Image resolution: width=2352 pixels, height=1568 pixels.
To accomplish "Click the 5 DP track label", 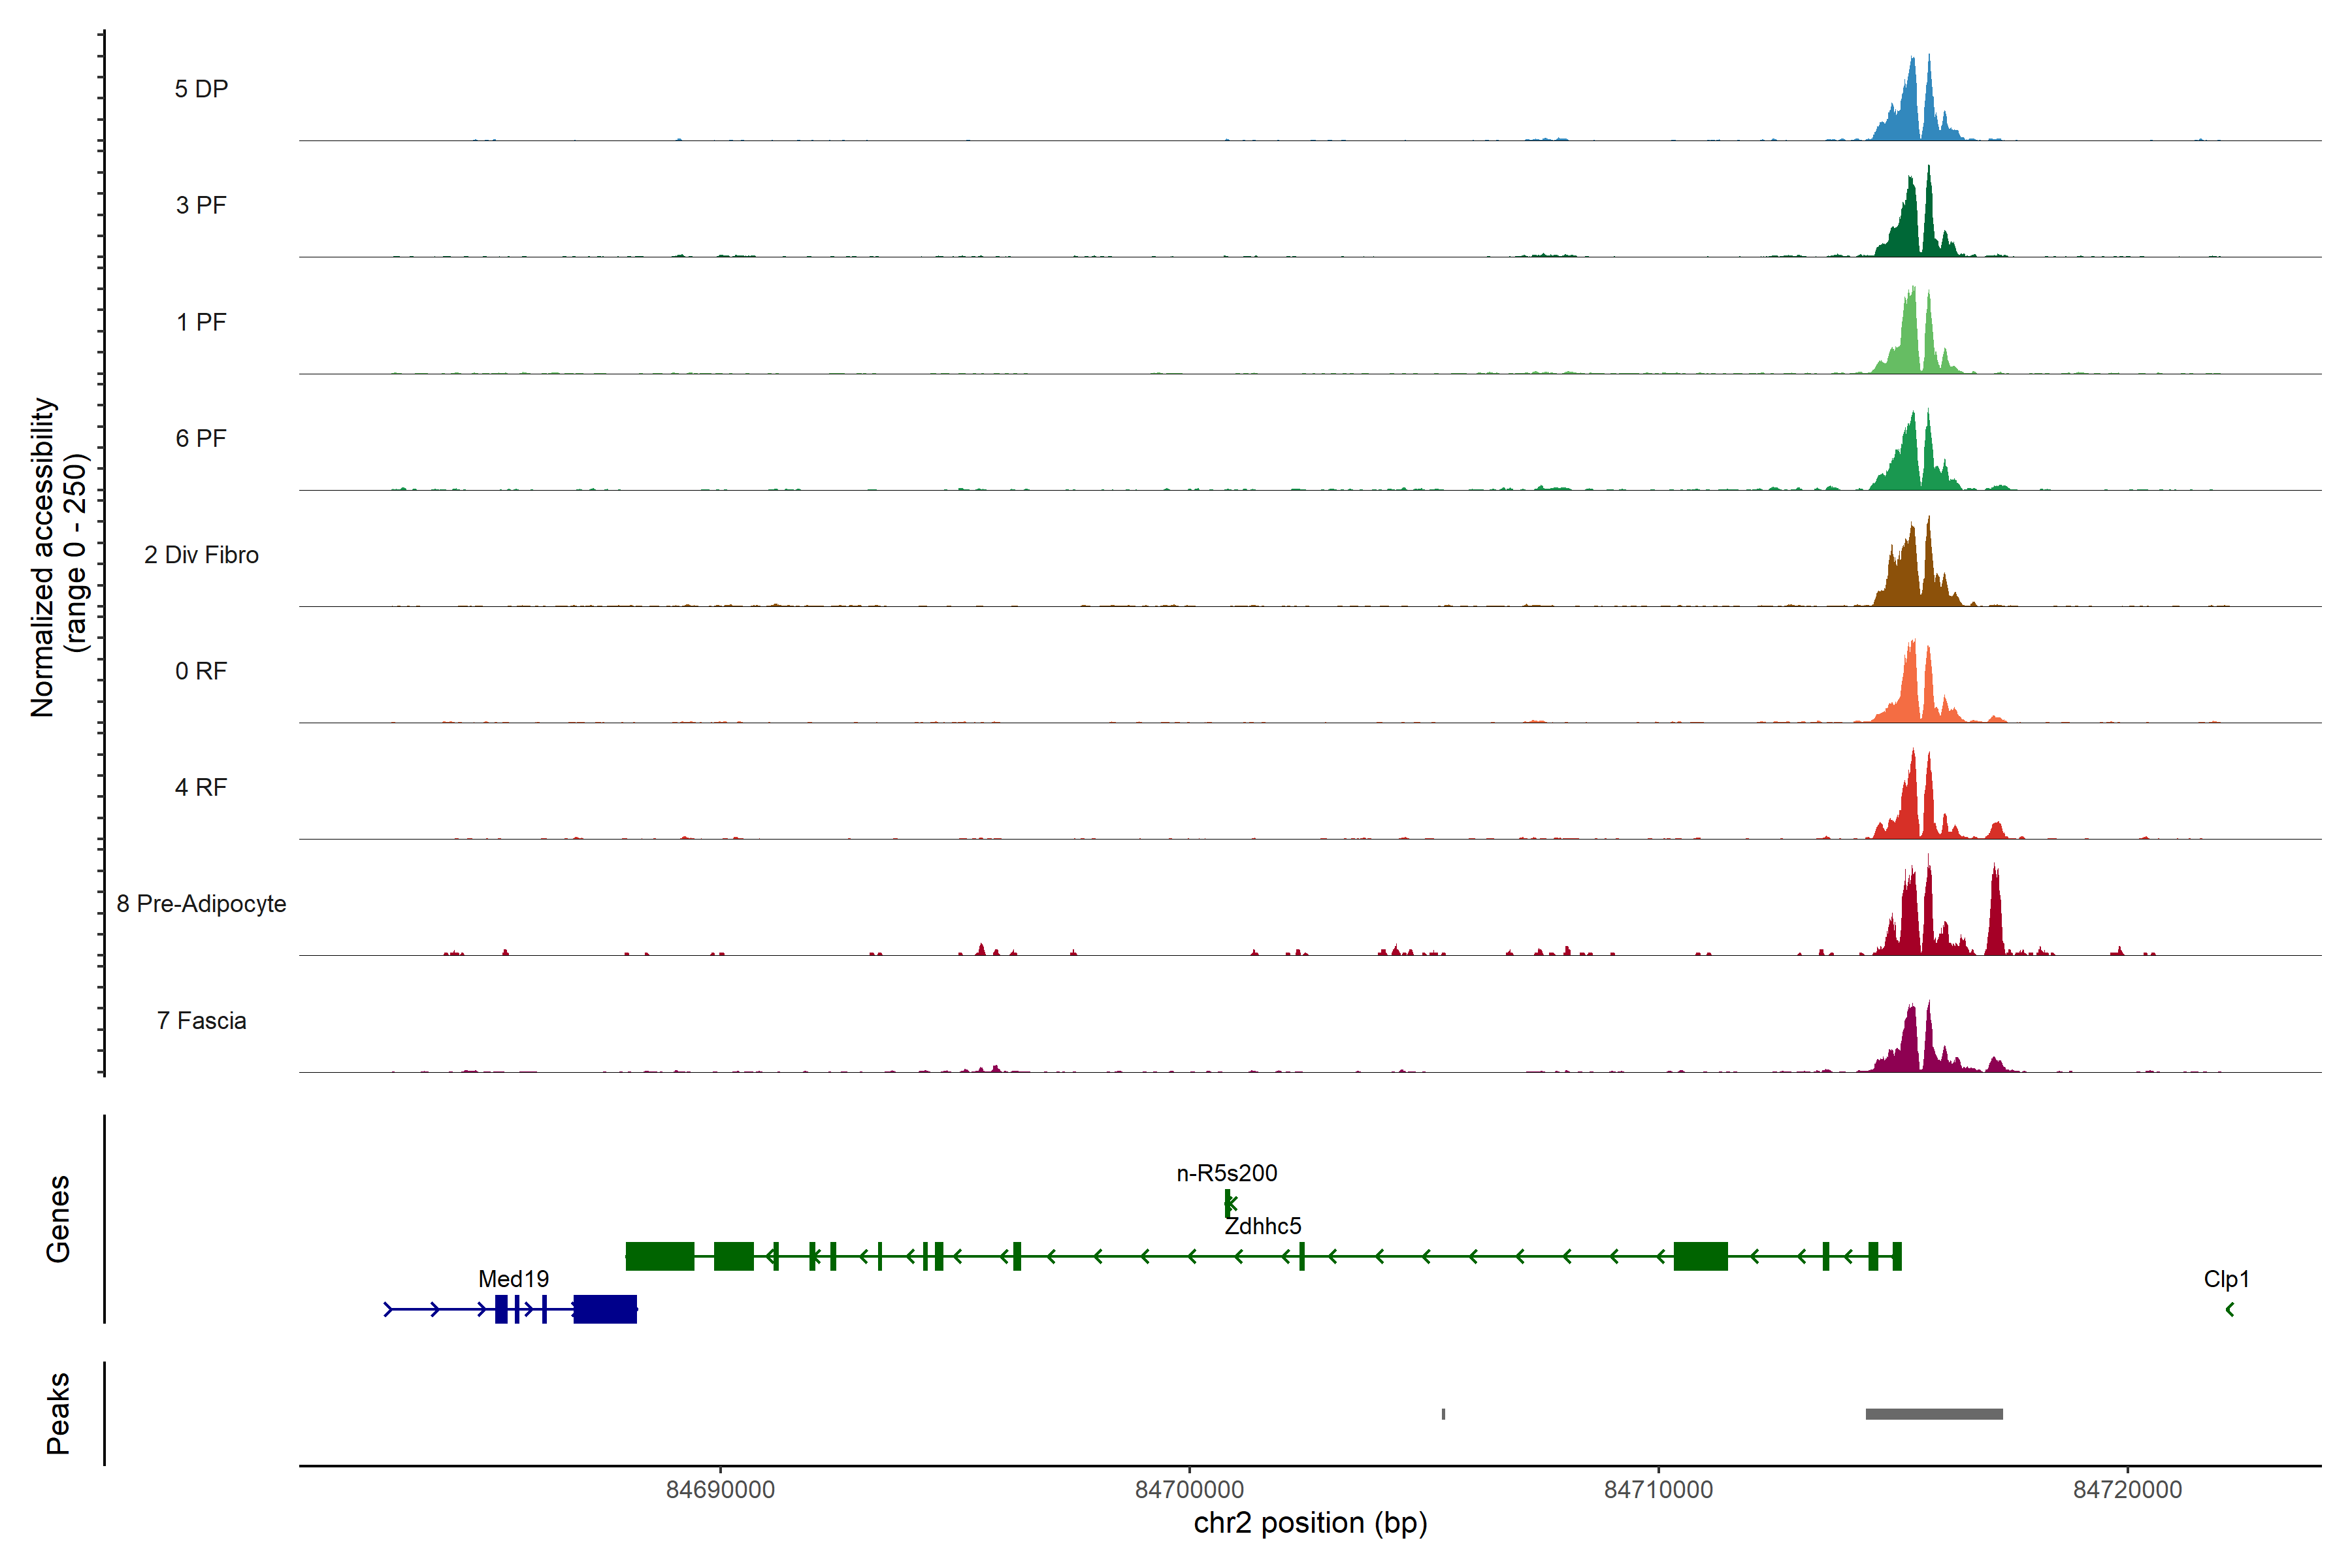I will click(x=201, y=88).
